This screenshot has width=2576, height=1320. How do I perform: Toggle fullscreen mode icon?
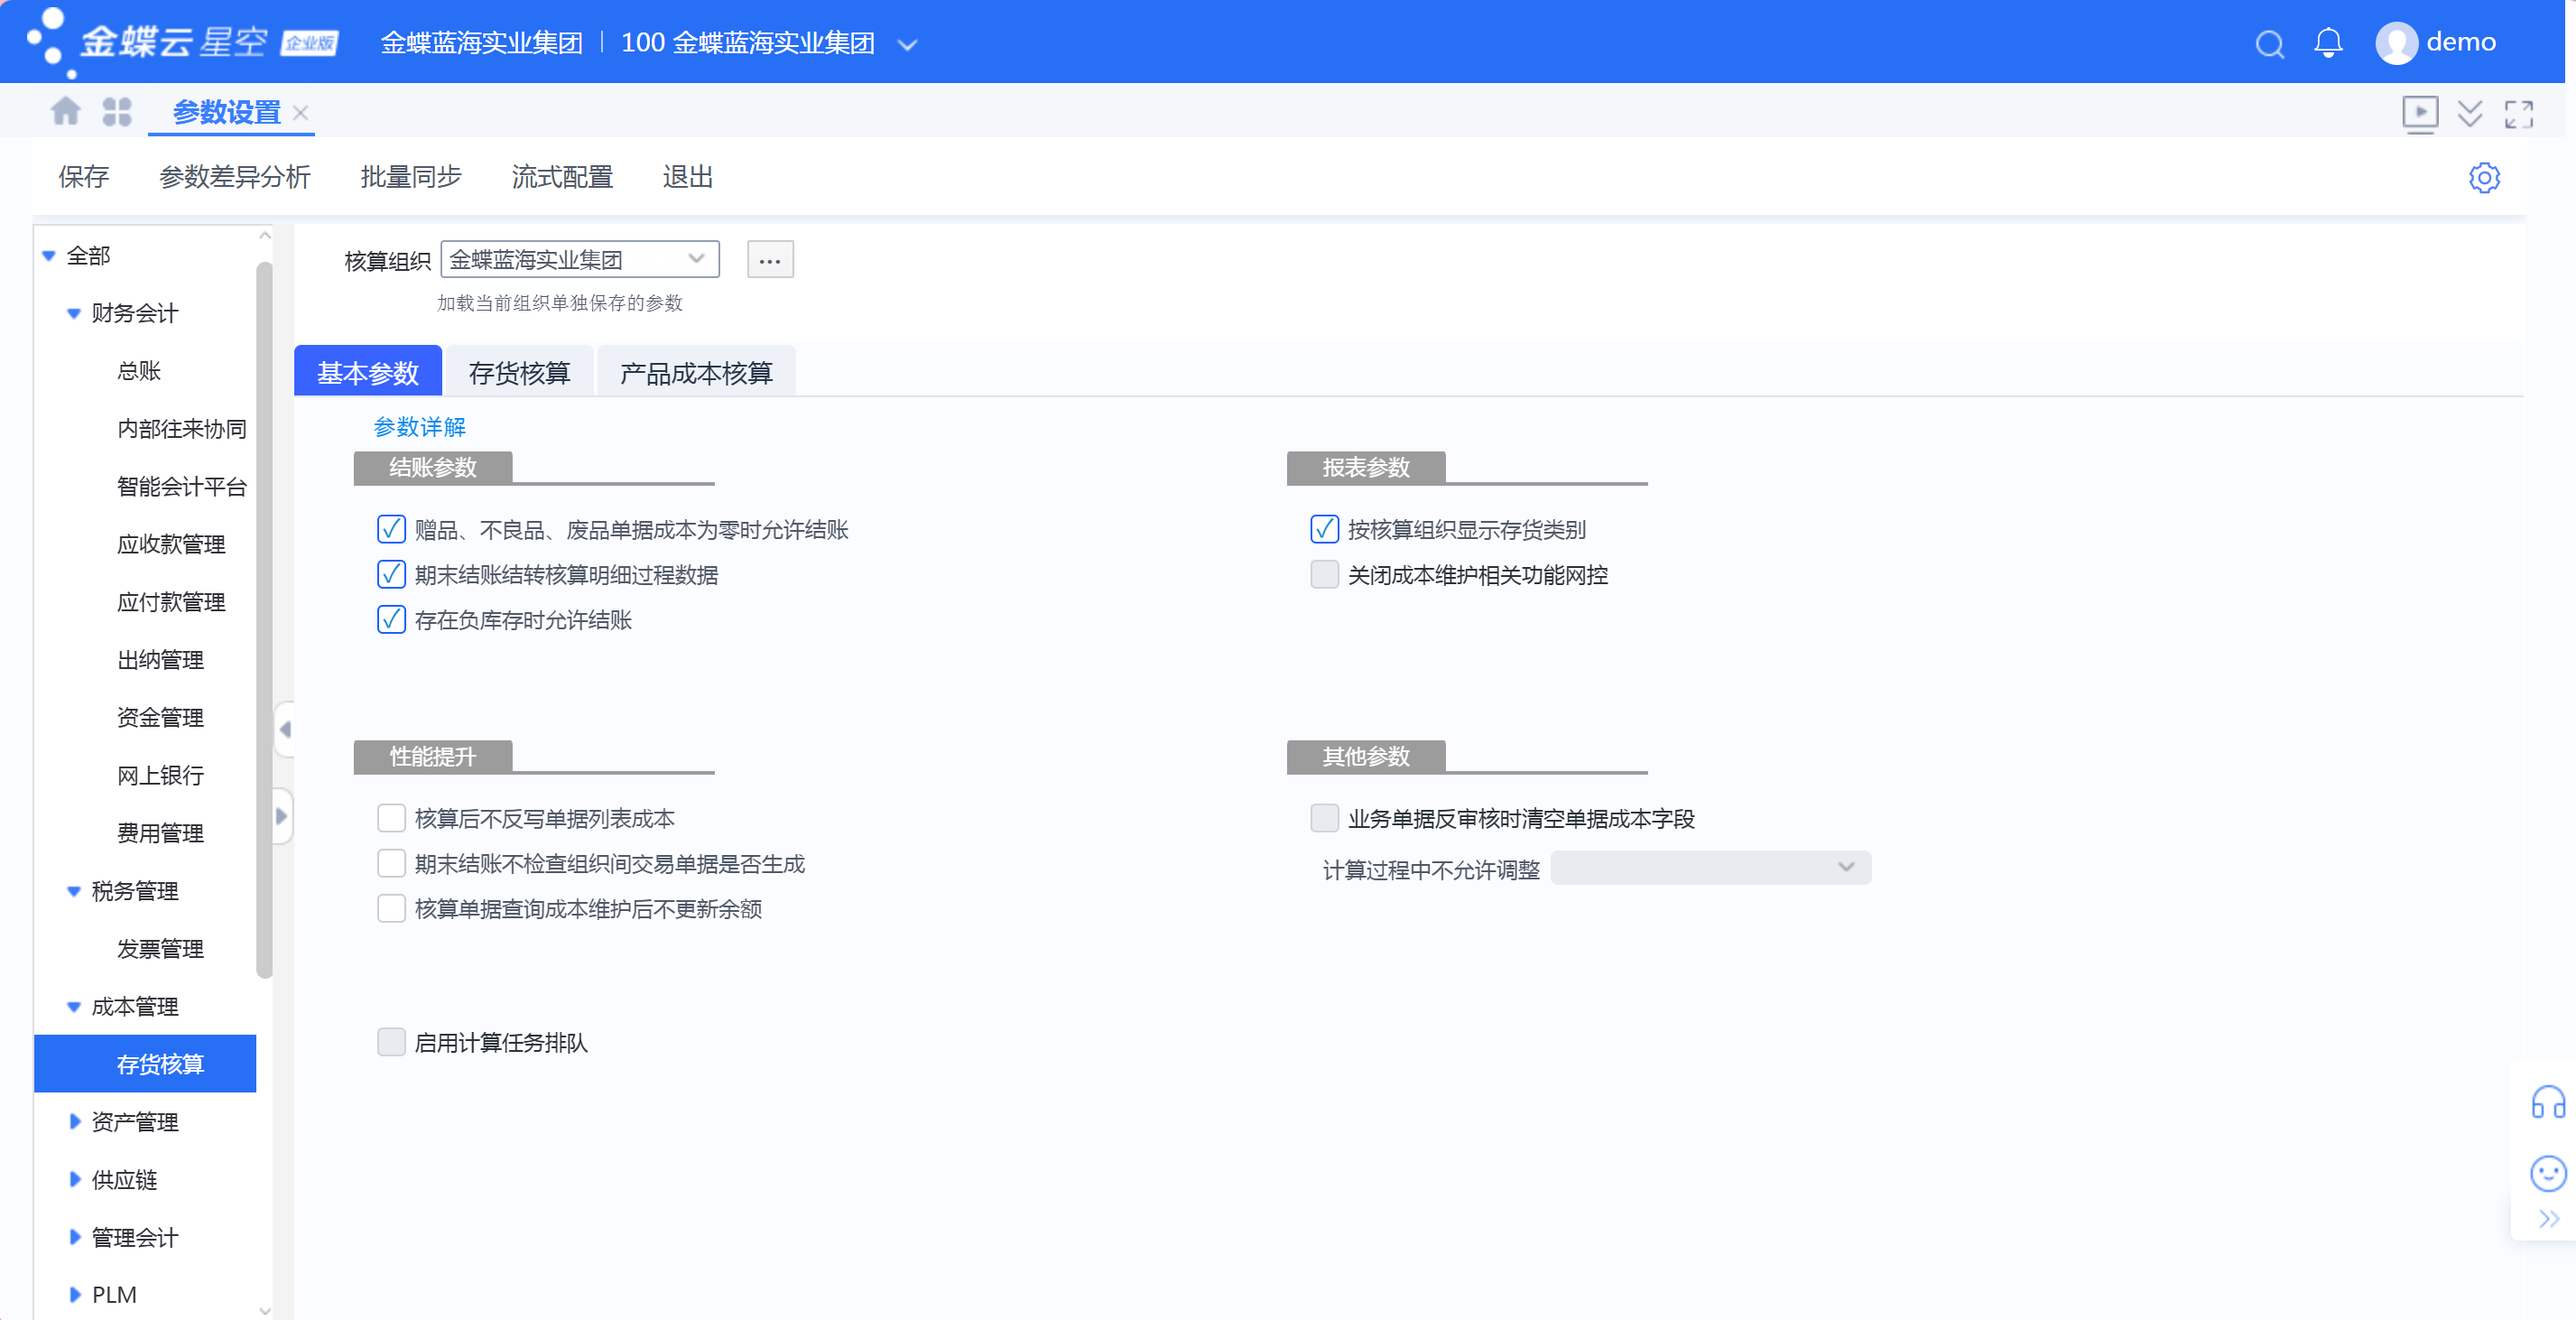coord(2519,113)
